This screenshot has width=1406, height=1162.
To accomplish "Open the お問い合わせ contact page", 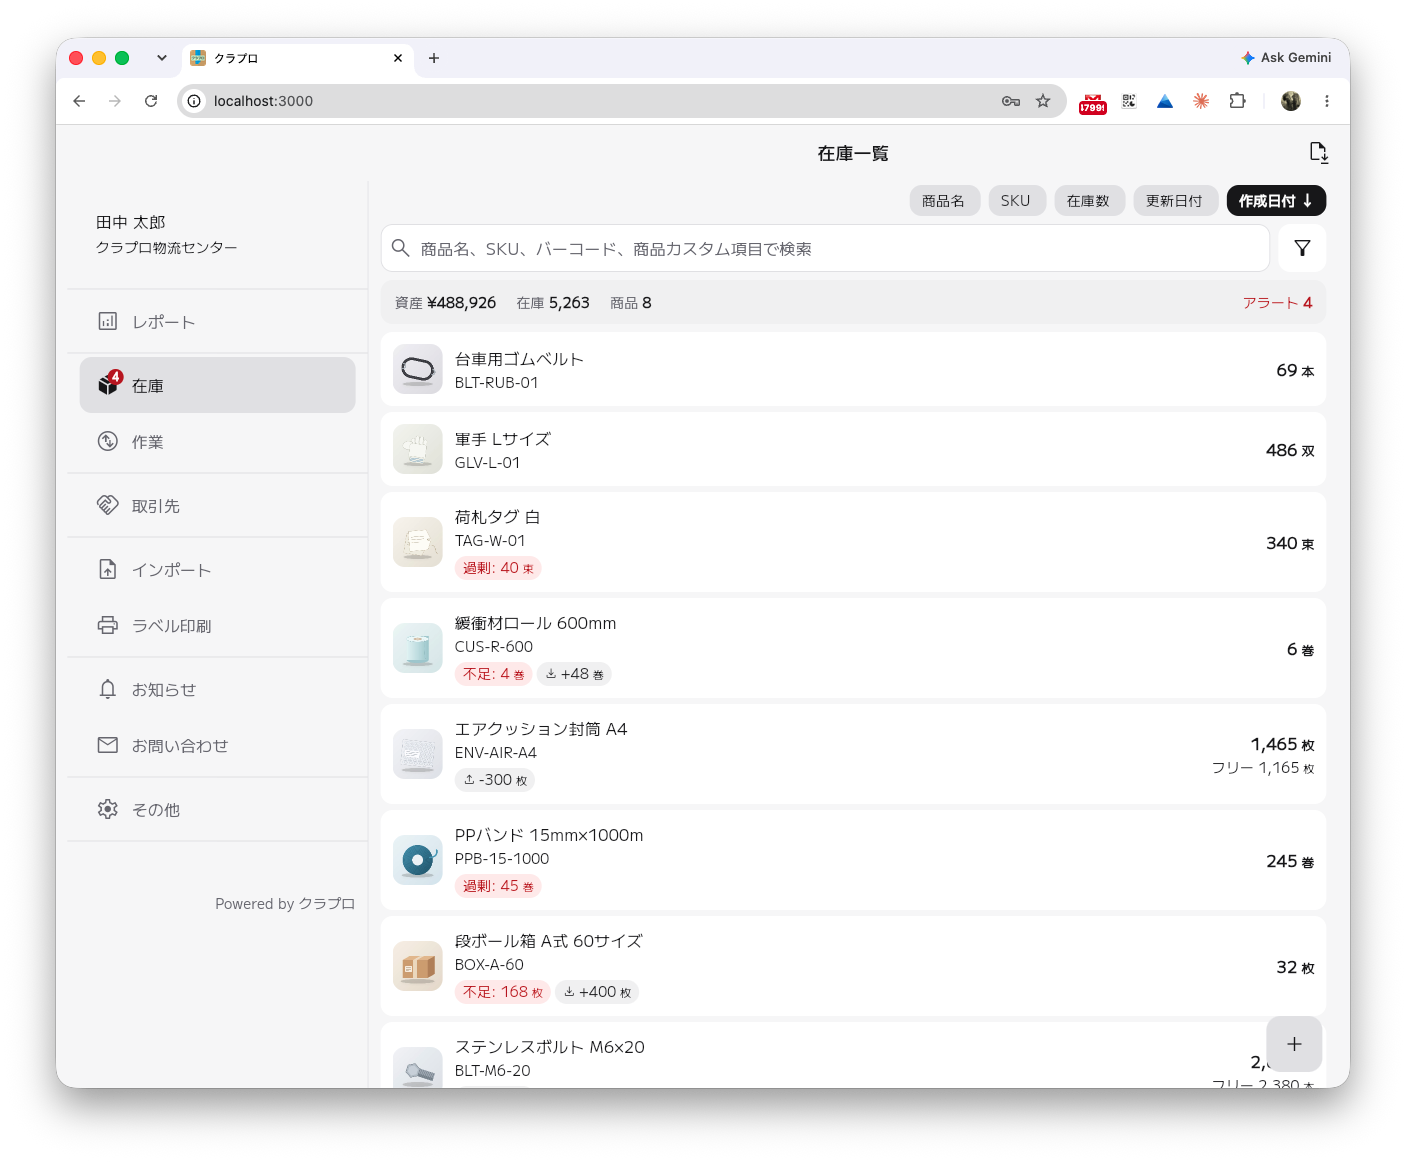I will [x=217, y=746].
